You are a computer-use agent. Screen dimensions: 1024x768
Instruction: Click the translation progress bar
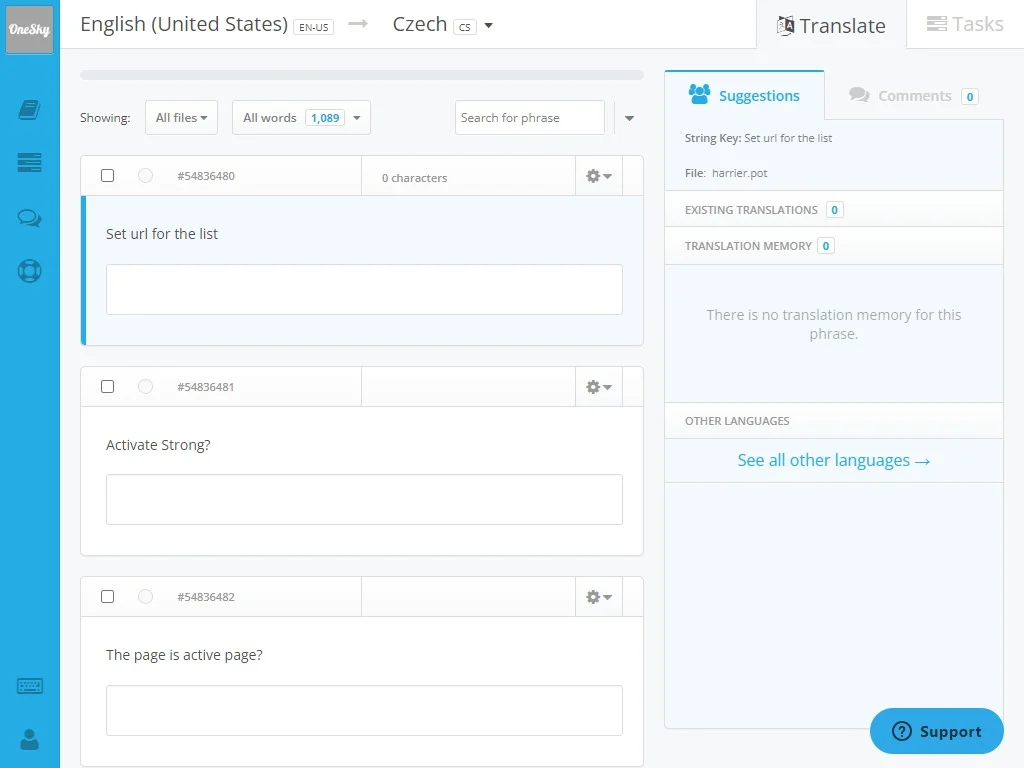[x=362, y=75]
